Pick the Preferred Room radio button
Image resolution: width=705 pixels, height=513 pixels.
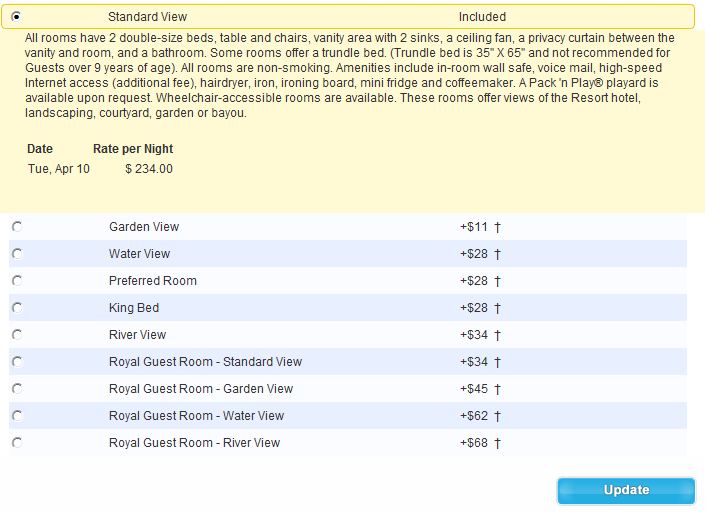tap(17, 281)
